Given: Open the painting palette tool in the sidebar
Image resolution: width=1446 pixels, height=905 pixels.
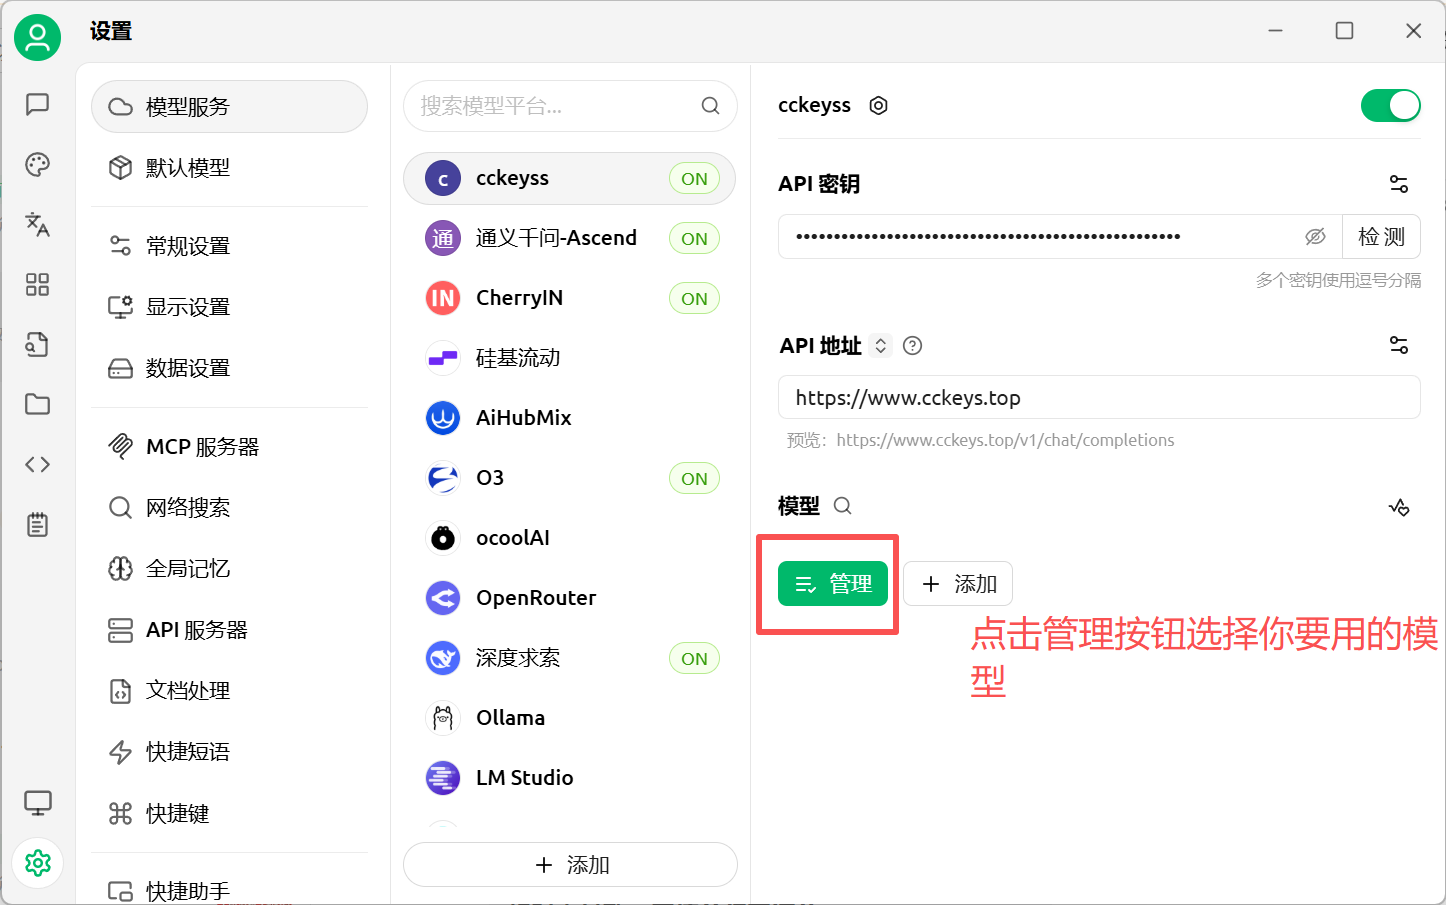Looking at the screenshot, I should [37, 164].
